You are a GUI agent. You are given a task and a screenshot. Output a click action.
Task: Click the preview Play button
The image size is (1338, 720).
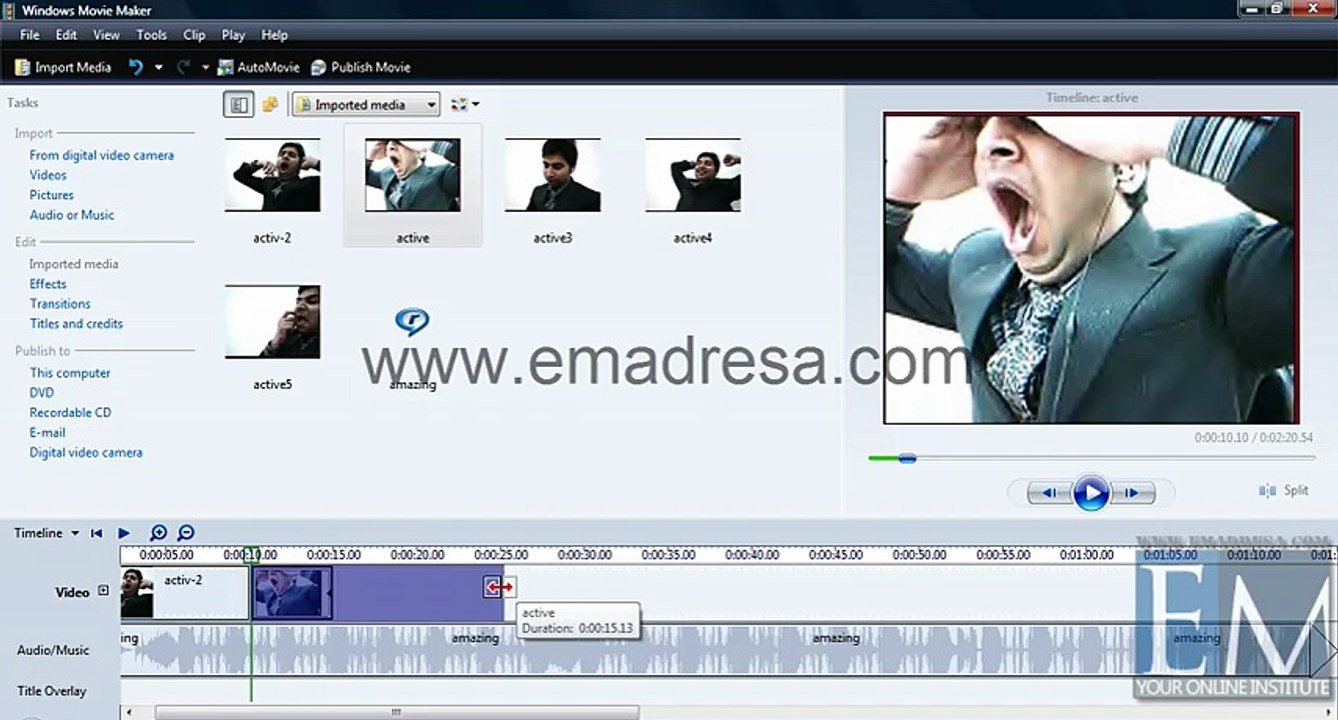click(1091, 492)
